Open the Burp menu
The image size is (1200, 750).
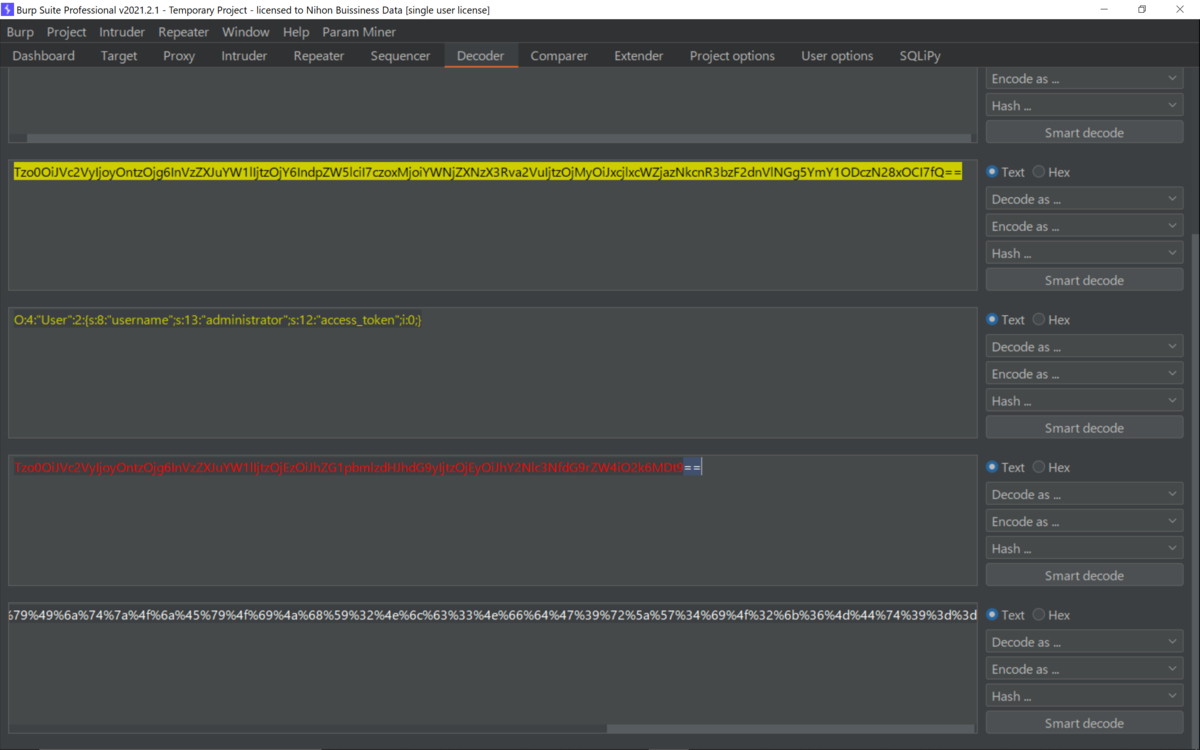point(20,32)
